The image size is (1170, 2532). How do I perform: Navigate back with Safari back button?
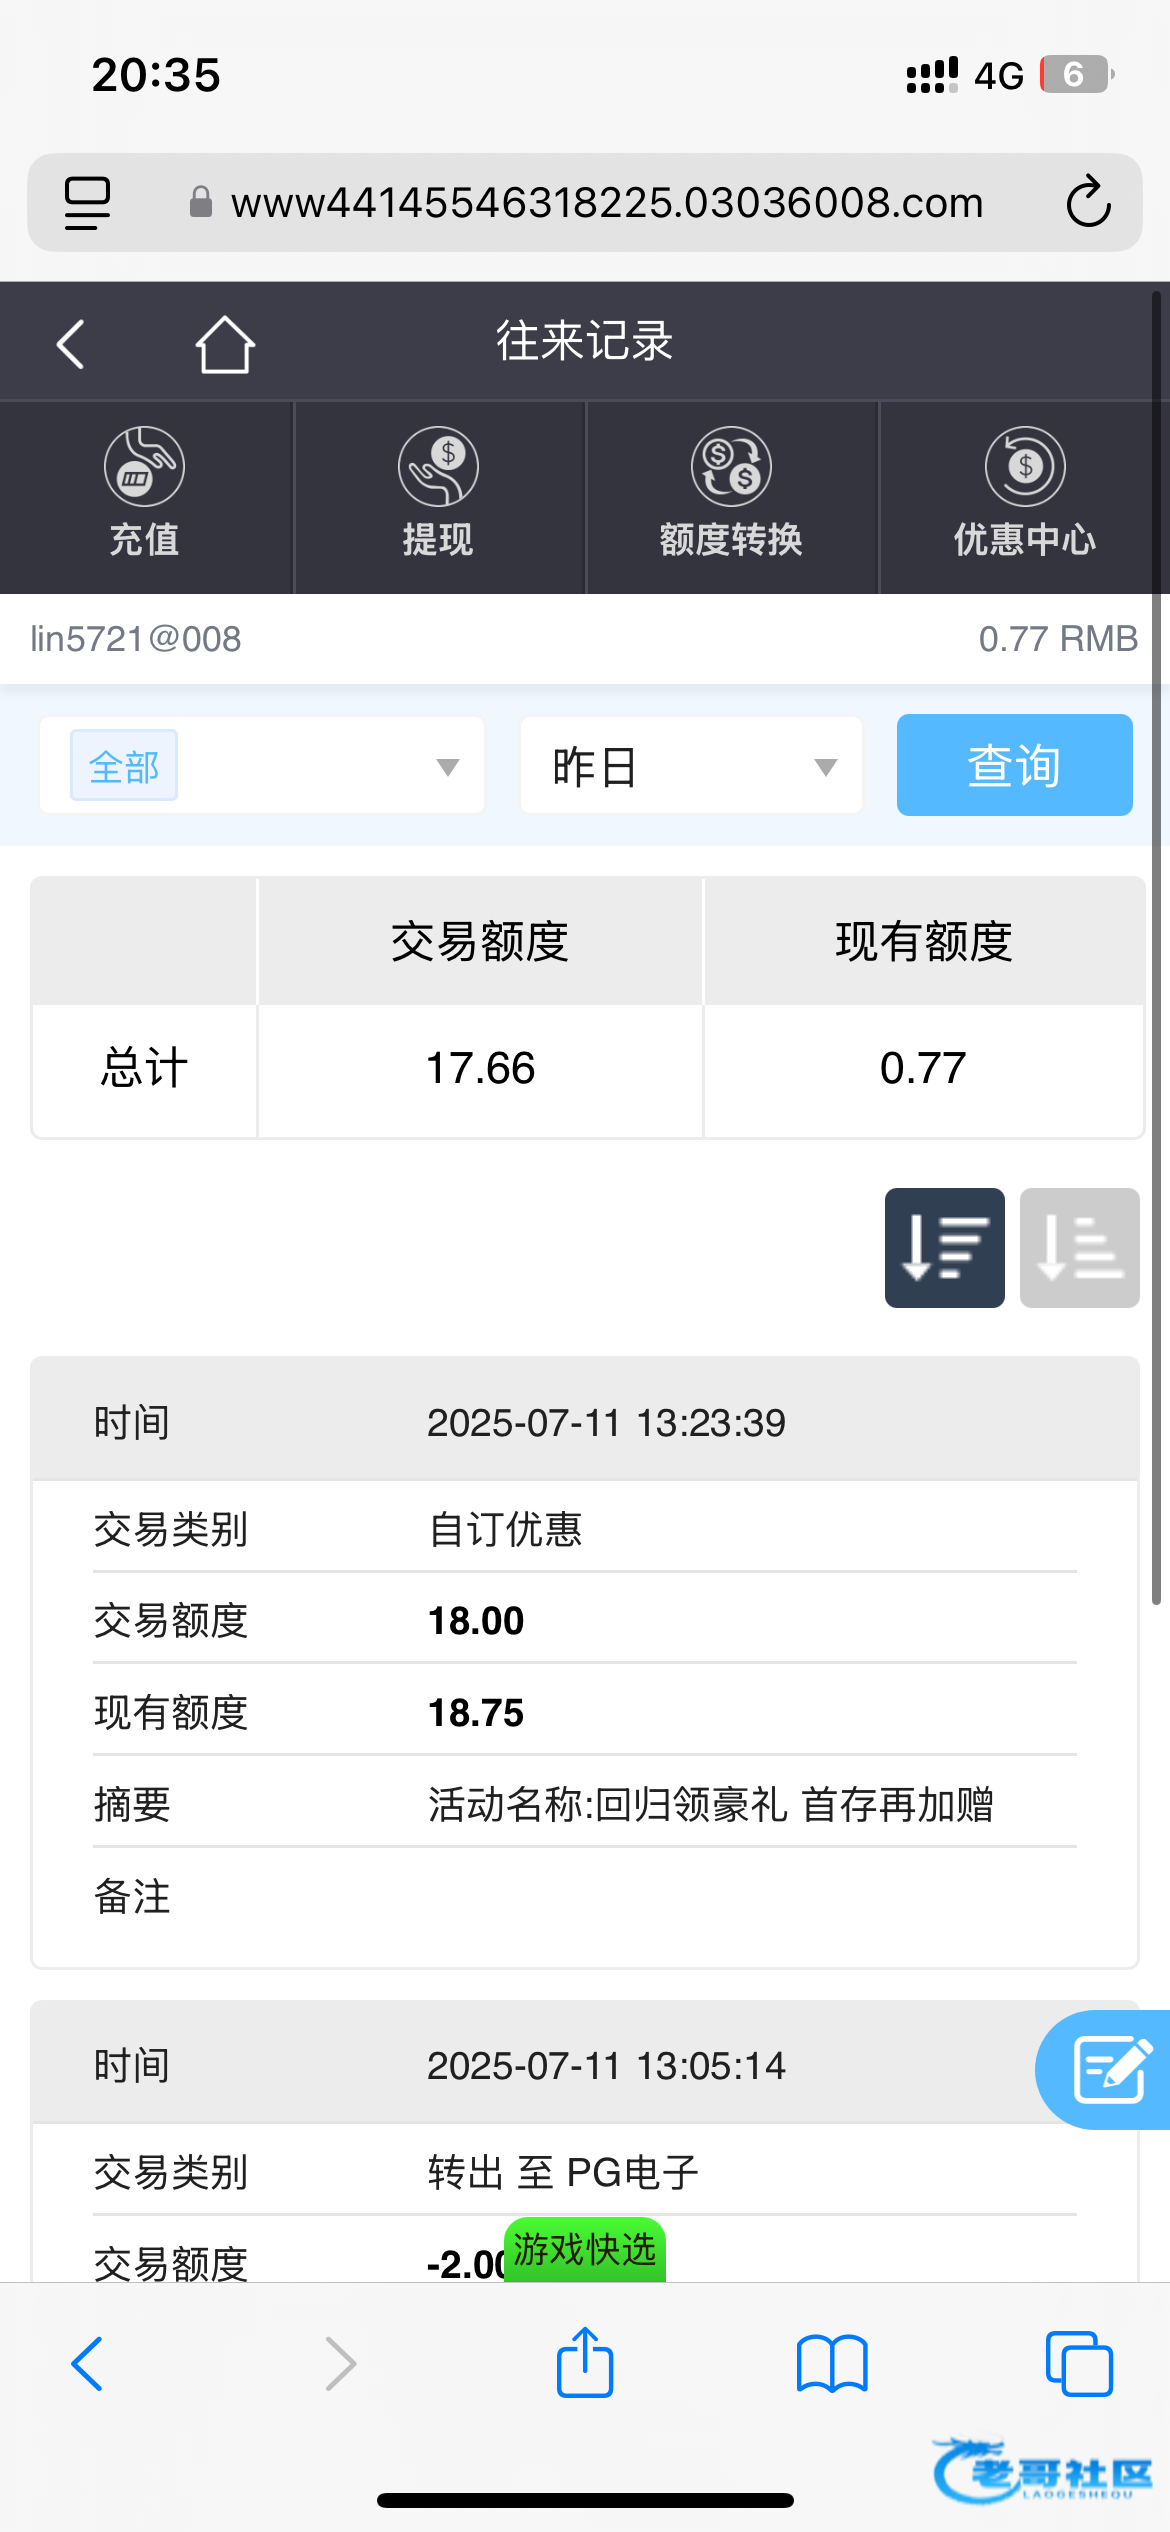coord(88,2364)
